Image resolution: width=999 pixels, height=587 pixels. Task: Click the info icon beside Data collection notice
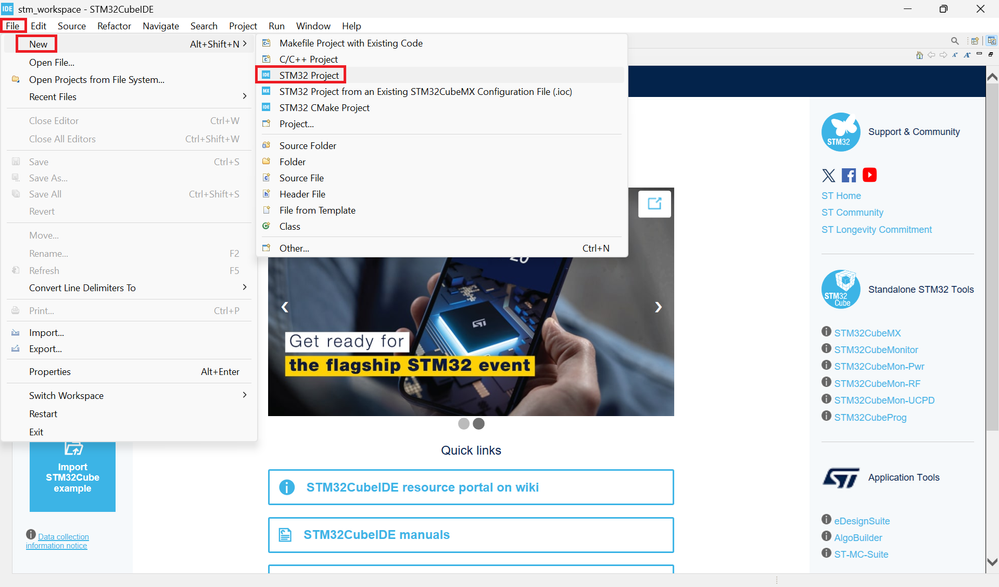pyautogui.click(x=31, y=535)
